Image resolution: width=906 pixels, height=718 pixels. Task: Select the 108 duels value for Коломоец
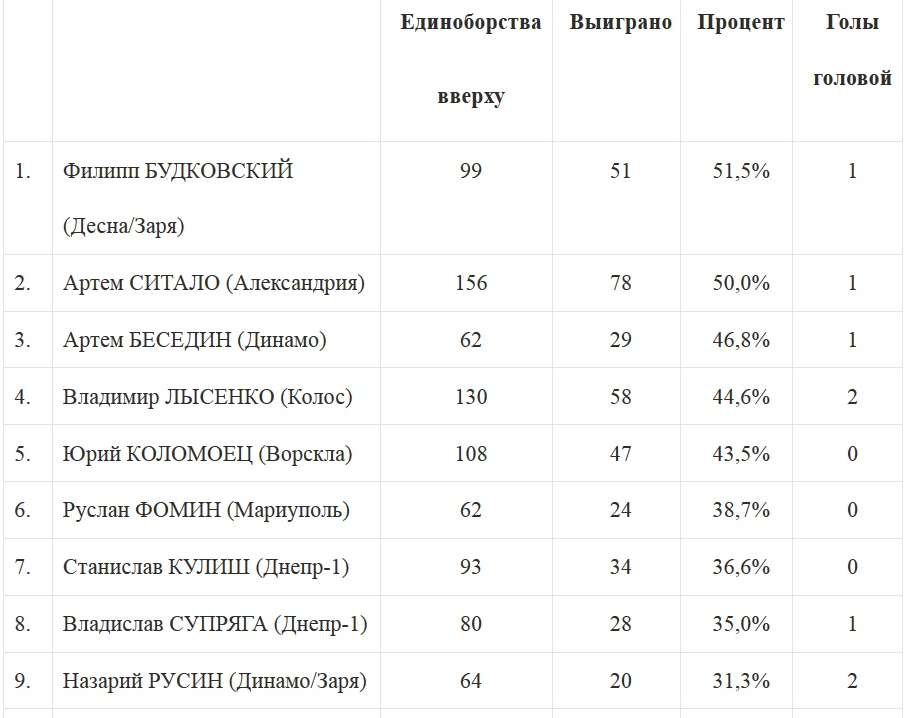470,454
